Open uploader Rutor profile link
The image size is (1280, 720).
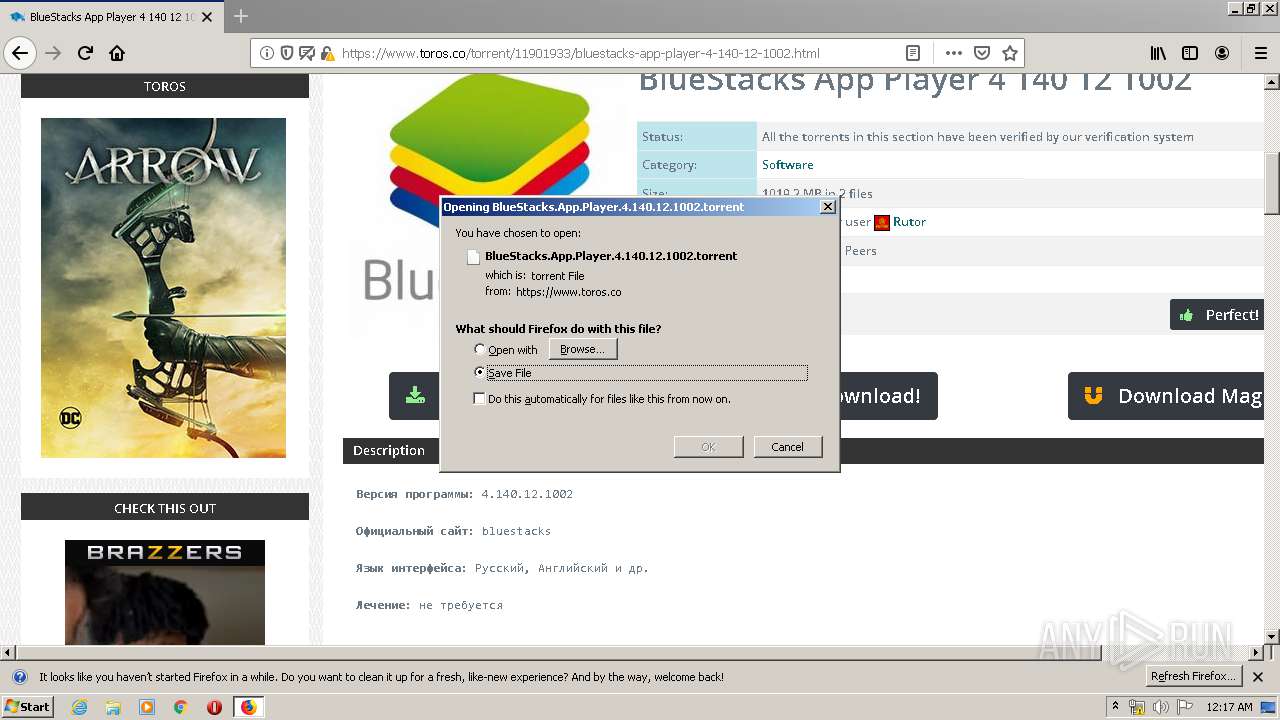pos(909,222)
